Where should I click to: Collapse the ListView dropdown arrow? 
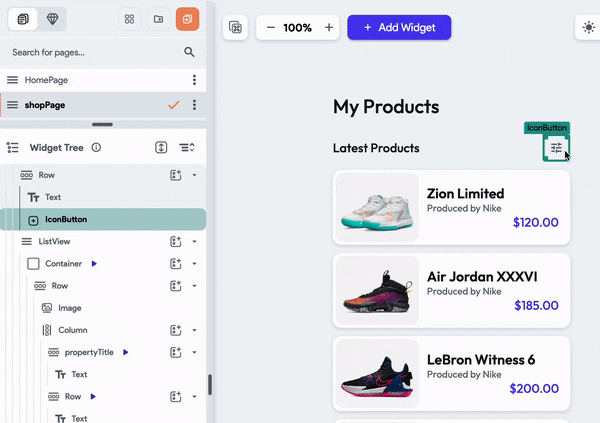tap(194, 242)
